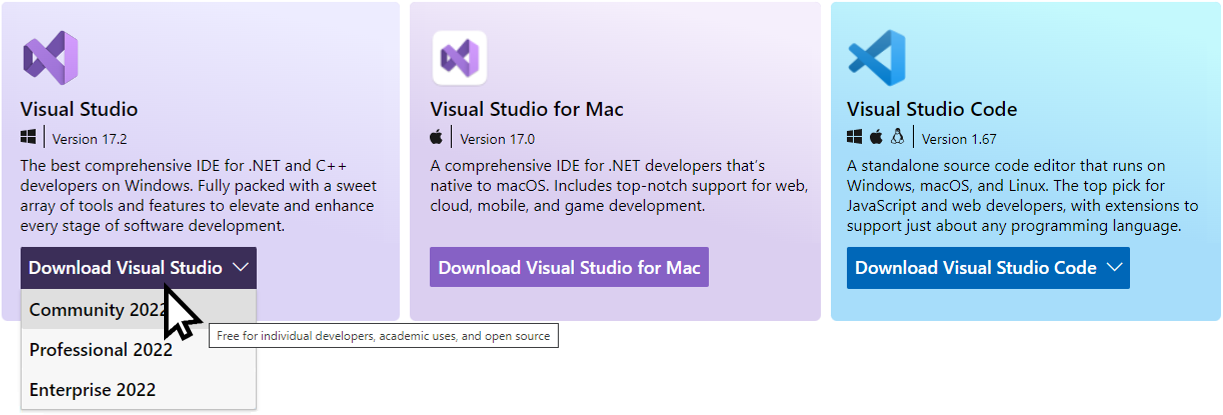Click the Visual Studio for Mac logo
Image resolution: width=1223 pixels, height=415 pixels.
459,57
